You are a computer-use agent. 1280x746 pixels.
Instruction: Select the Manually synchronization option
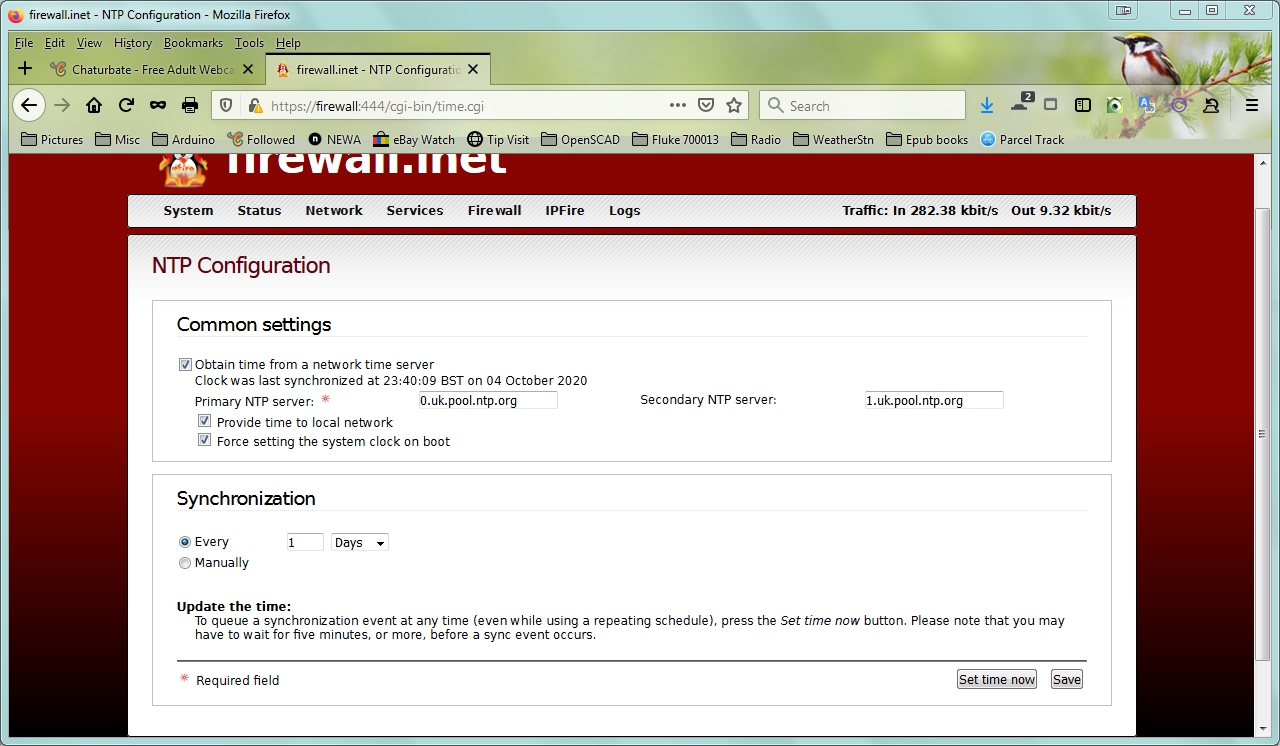click(185, 563)
